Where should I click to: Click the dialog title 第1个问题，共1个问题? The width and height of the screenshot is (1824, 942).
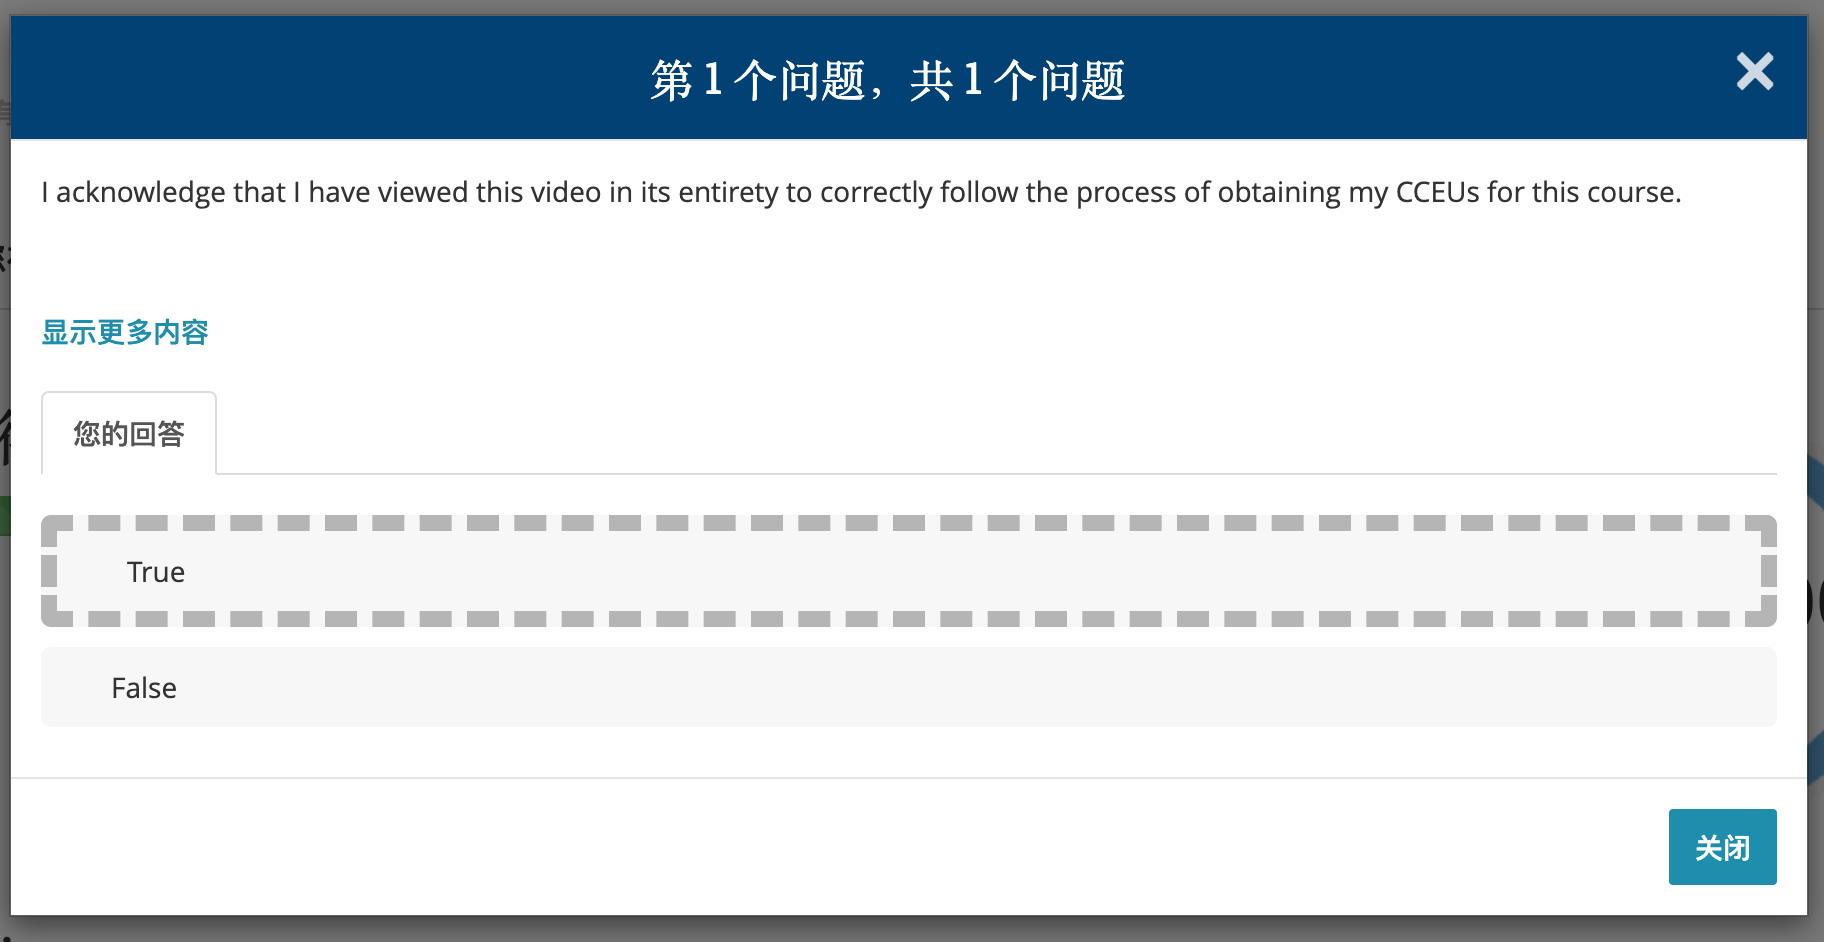coord(888,80)
